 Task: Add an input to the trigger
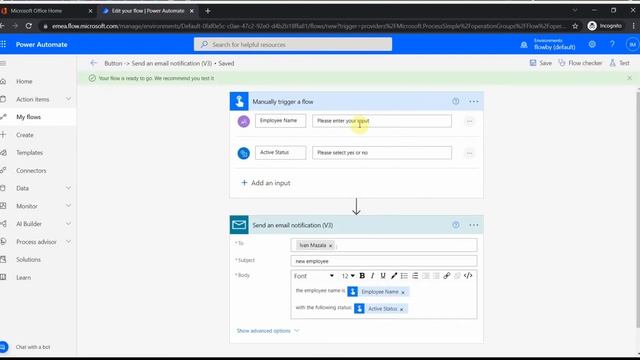(x=266, y=183)
